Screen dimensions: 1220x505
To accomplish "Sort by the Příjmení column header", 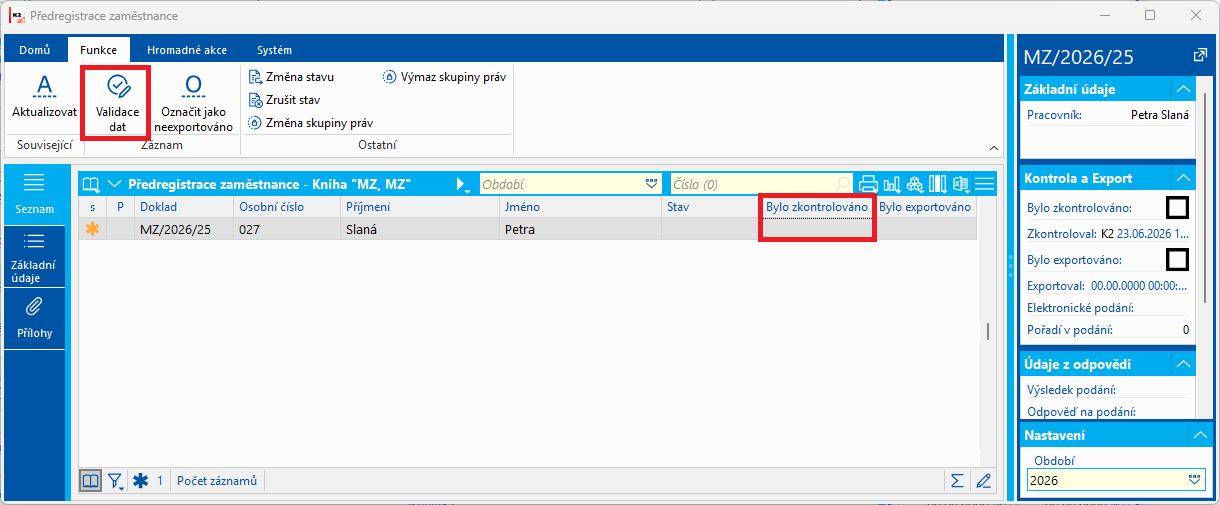I will 420,207.
